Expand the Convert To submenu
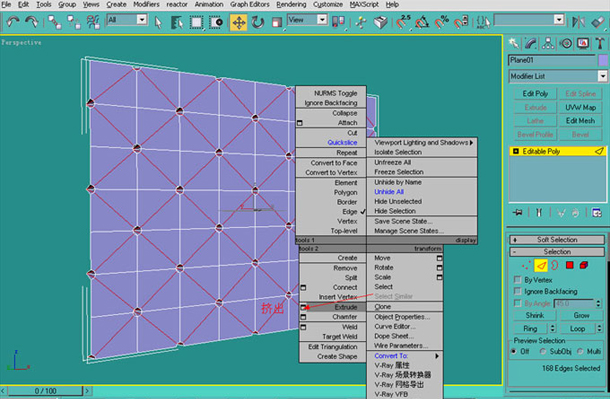 (405, 355)
